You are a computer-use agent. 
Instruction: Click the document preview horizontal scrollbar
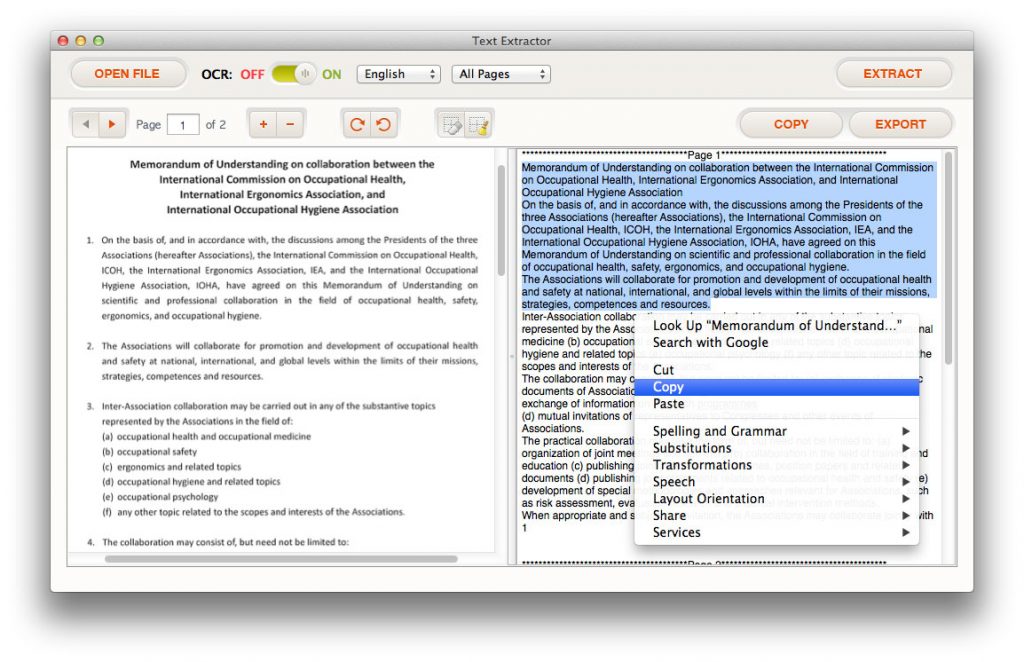pos(281,559)
